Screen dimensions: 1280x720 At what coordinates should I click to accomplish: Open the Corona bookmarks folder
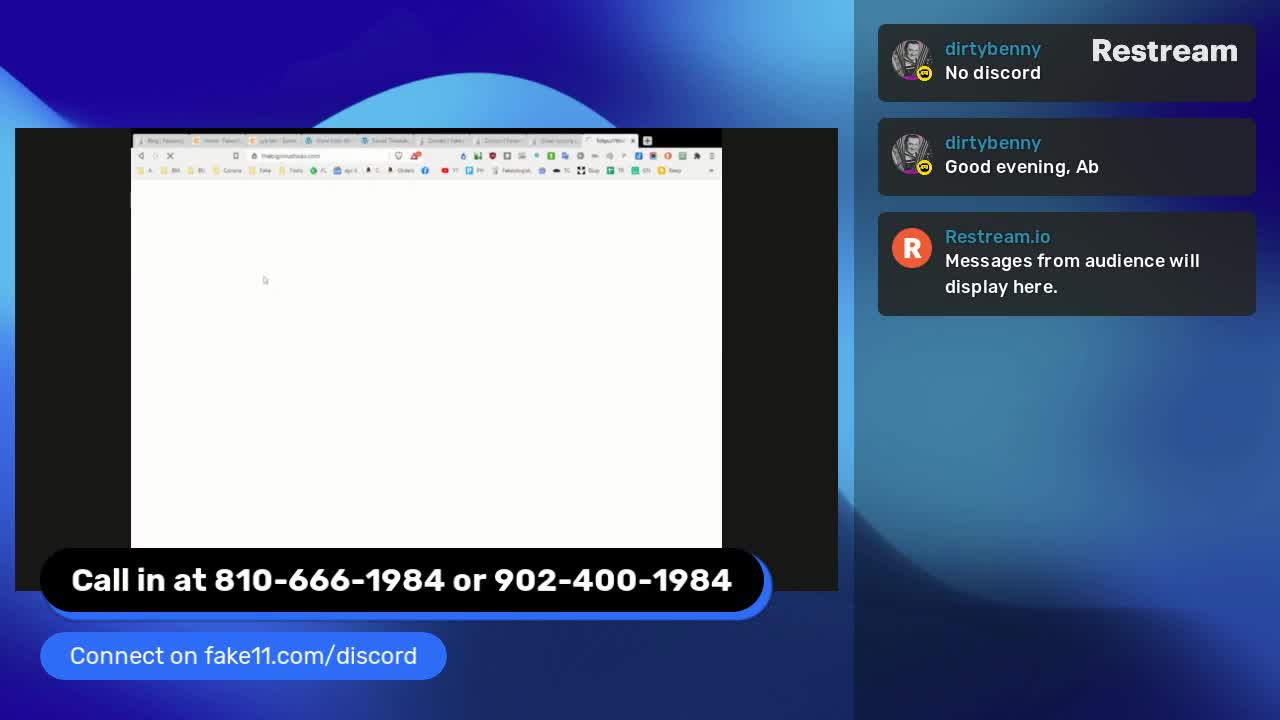pos(227,171)
